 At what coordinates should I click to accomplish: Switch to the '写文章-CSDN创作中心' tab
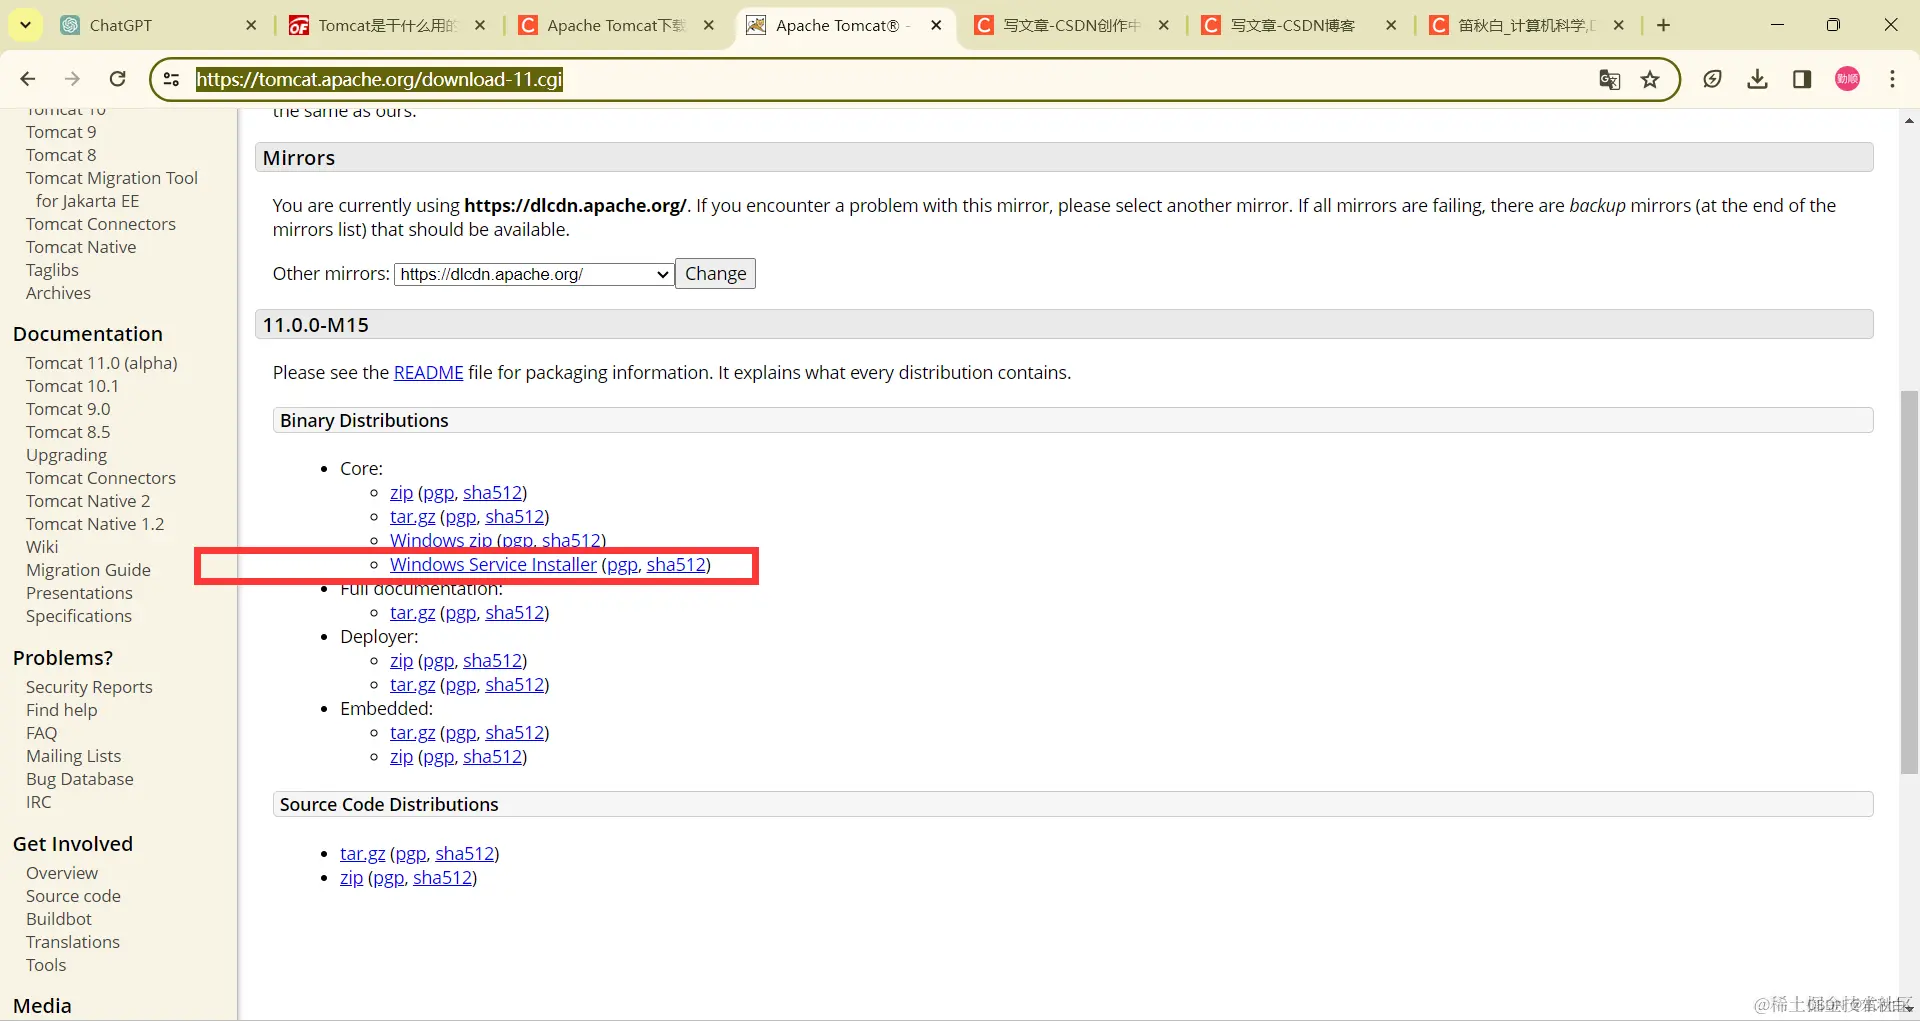(1070, 25)
